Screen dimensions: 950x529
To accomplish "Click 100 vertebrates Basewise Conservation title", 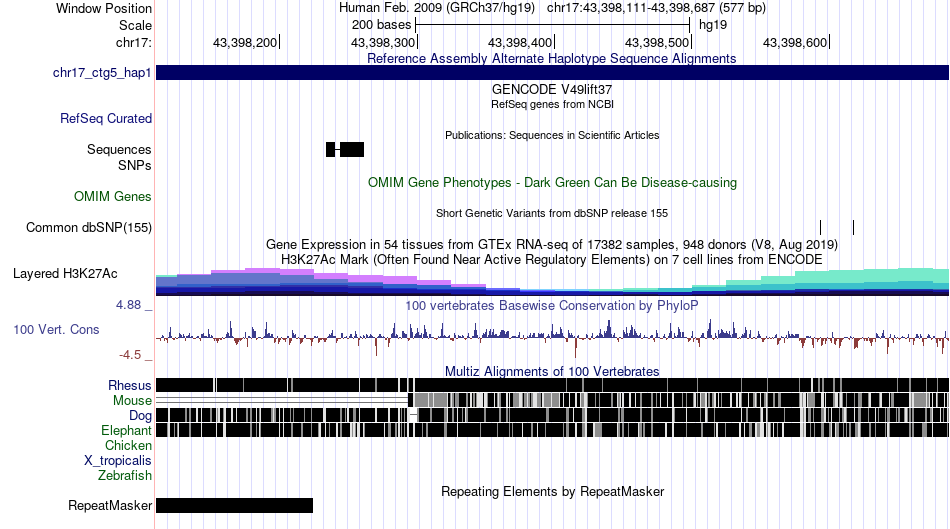I will point(552,305).
